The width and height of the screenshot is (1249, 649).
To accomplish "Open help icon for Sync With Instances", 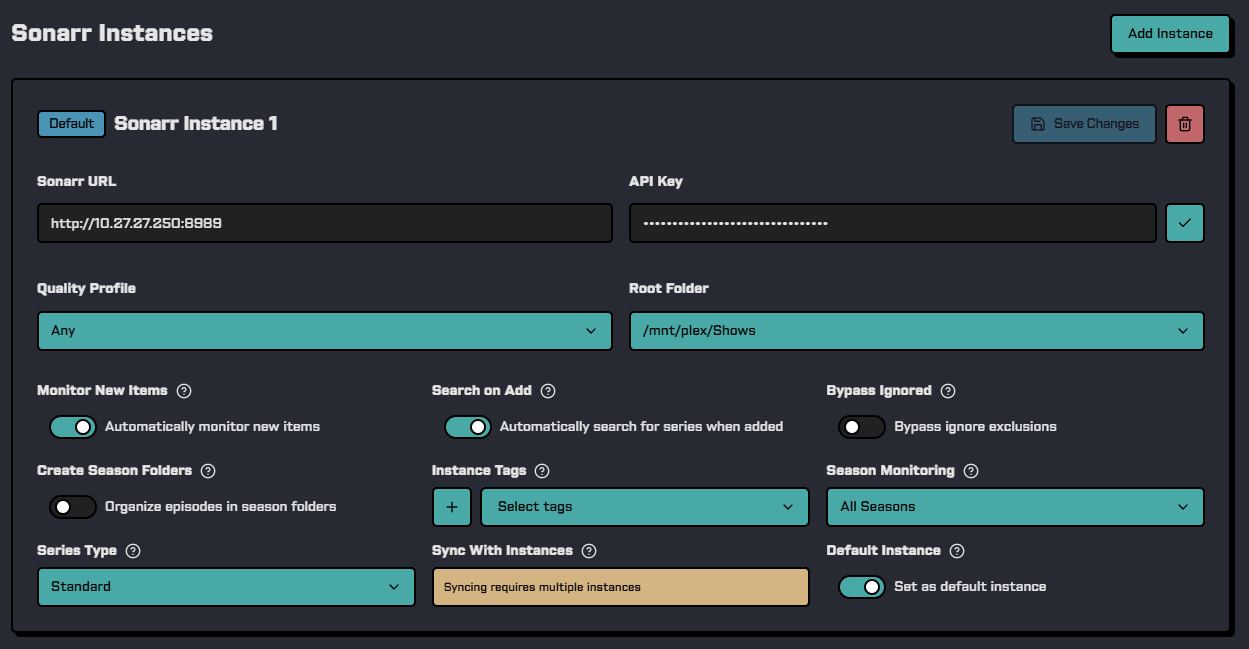I will (x=589, y=551).
